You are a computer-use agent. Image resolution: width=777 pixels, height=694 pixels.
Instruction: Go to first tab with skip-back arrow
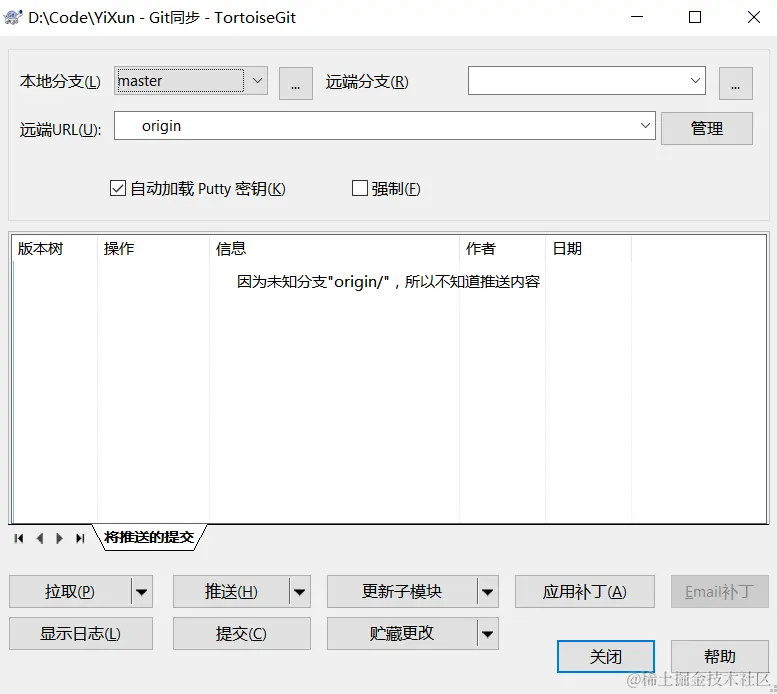coord(19,538)
